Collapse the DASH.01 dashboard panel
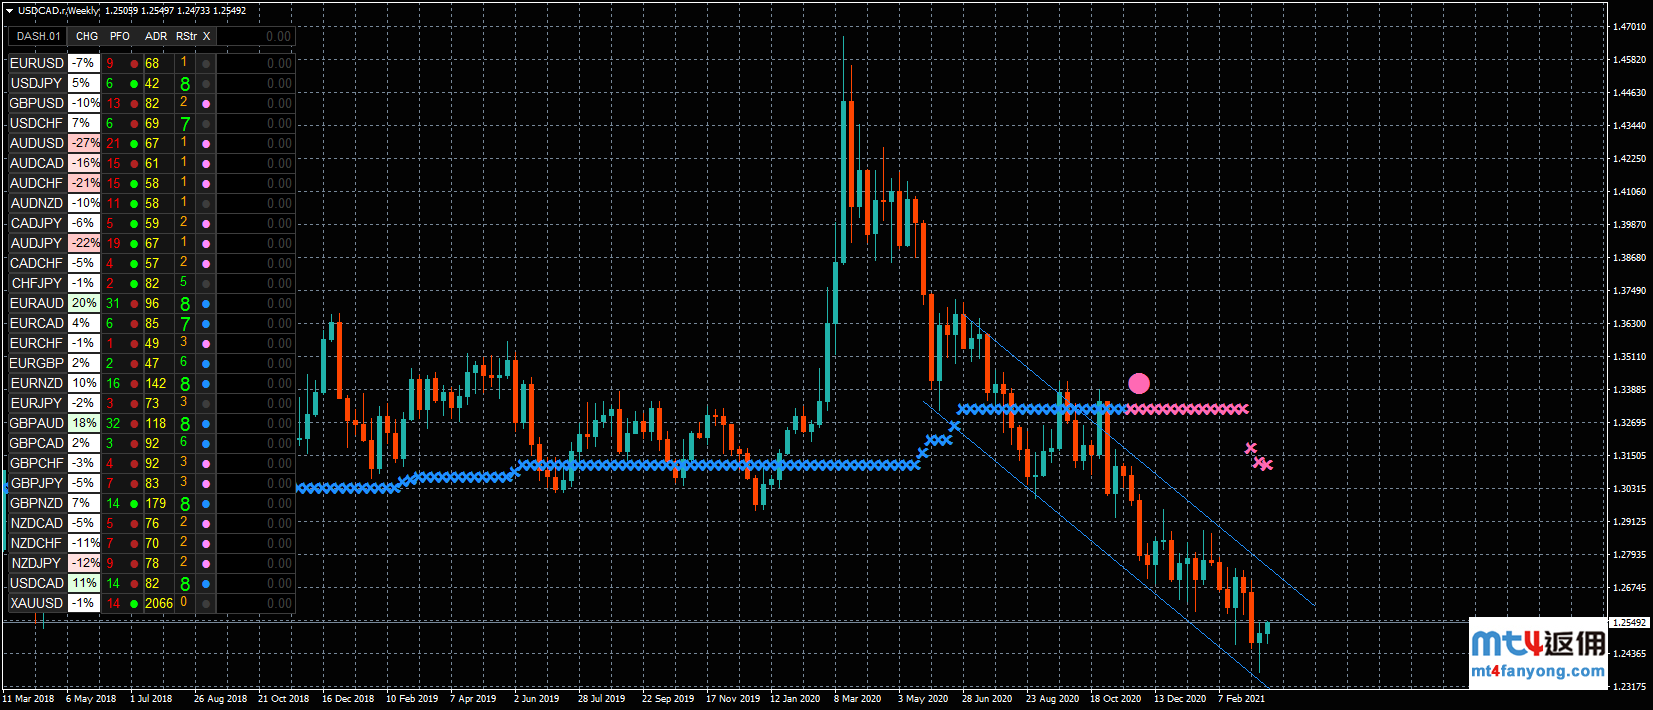The image size is (1653, 710). point(38,36)
